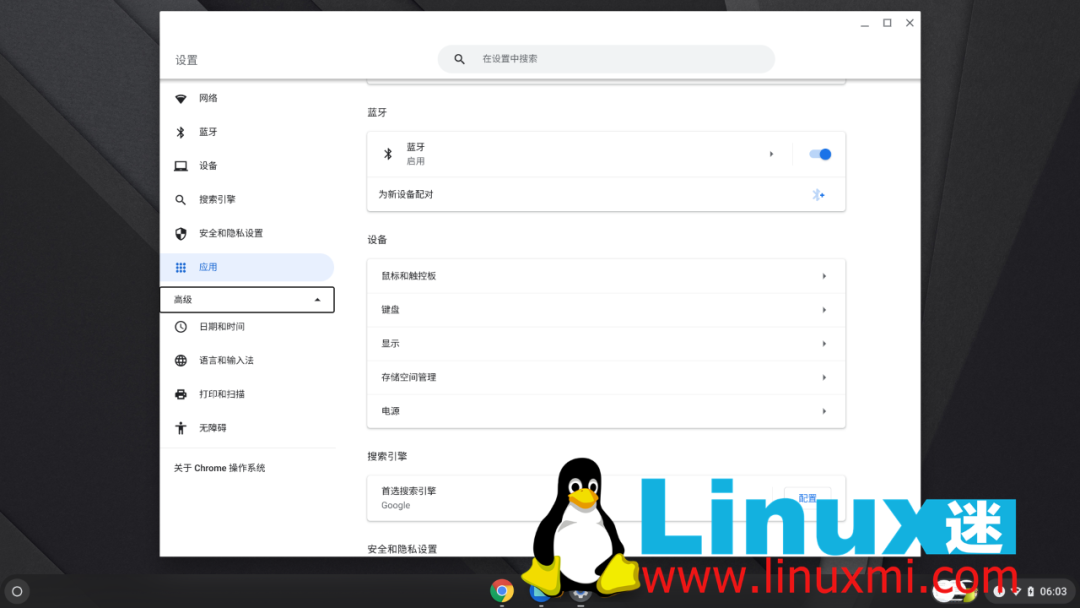Screen dimensions: 1080x608
Task: Open 关于 Chrome 操作系统 link
Action: click(x=219, y=468)
